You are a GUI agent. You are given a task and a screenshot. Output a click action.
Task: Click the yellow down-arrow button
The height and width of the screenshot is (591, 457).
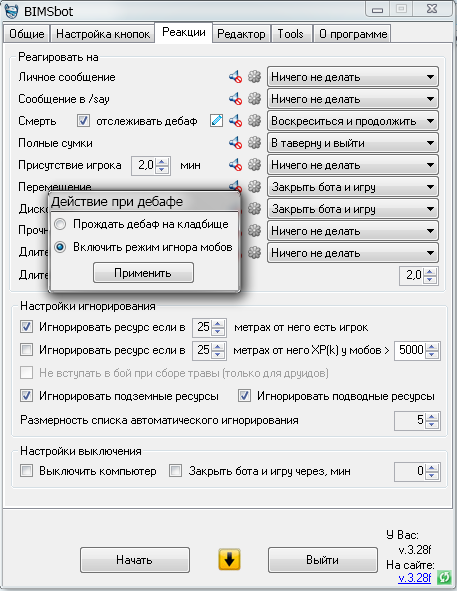tap(229, 559)
